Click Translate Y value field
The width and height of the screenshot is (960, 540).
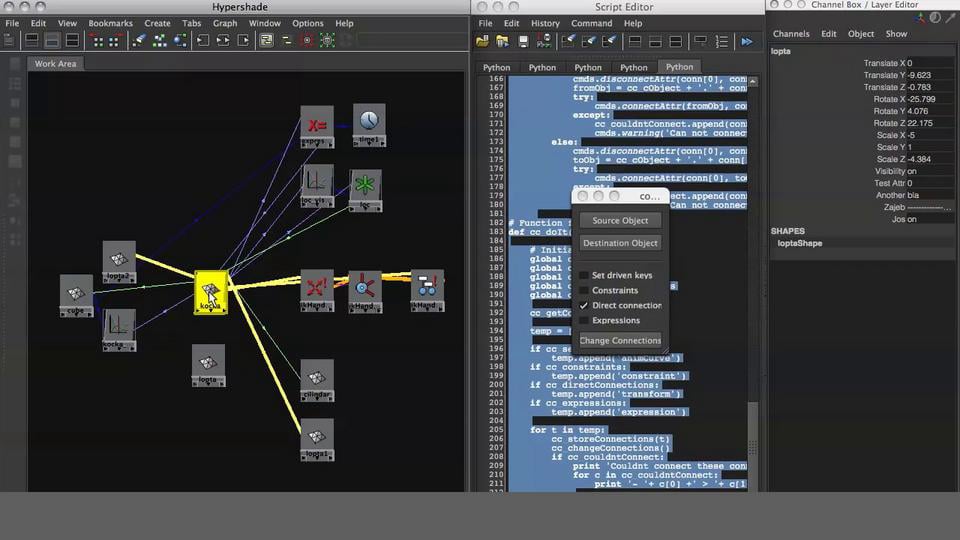(929, 75)
